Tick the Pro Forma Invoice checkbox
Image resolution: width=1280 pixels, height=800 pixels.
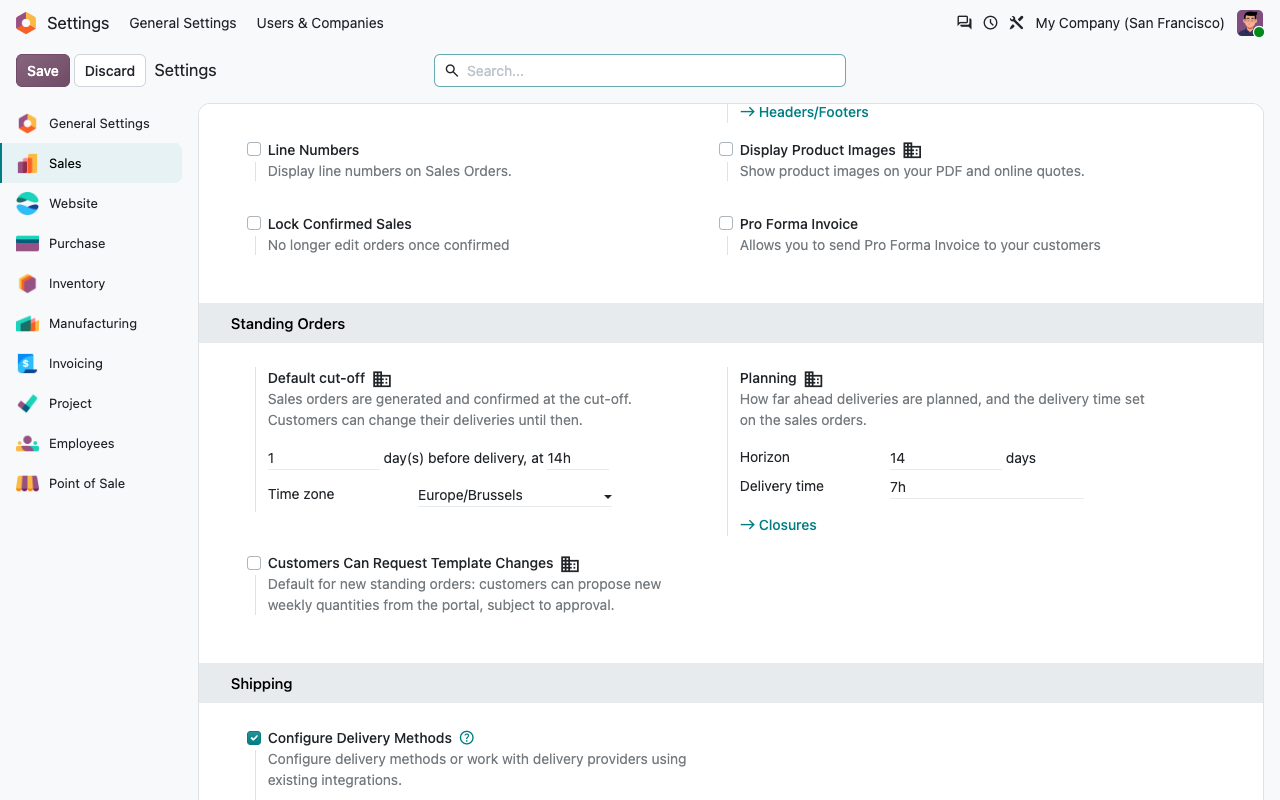[726, 223]
